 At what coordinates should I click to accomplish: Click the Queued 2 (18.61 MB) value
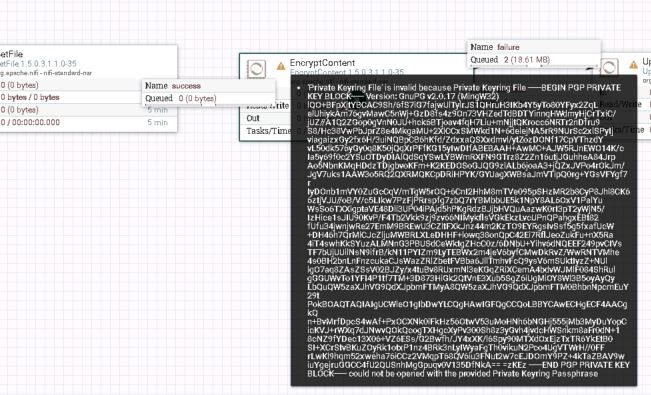click(527, 60)
